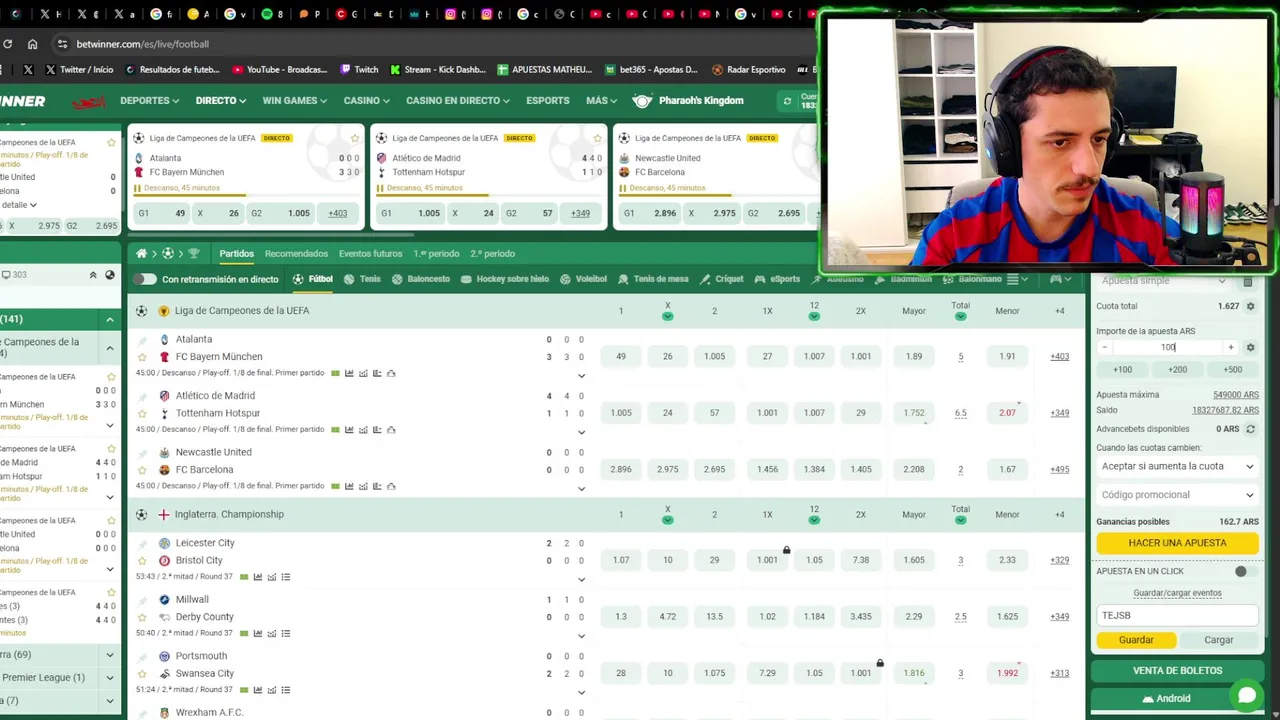Screen dimensions: 1280x720
Task: Click the Guardar button
Action: [1136, 640]
